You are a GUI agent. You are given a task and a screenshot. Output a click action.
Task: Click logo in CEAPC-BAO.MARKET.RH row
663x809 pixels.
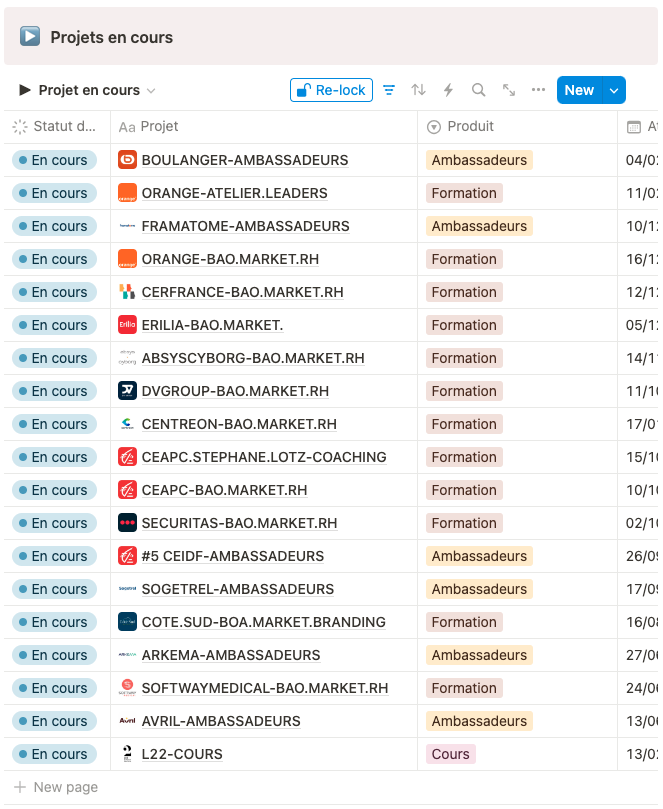click(127, 490)
